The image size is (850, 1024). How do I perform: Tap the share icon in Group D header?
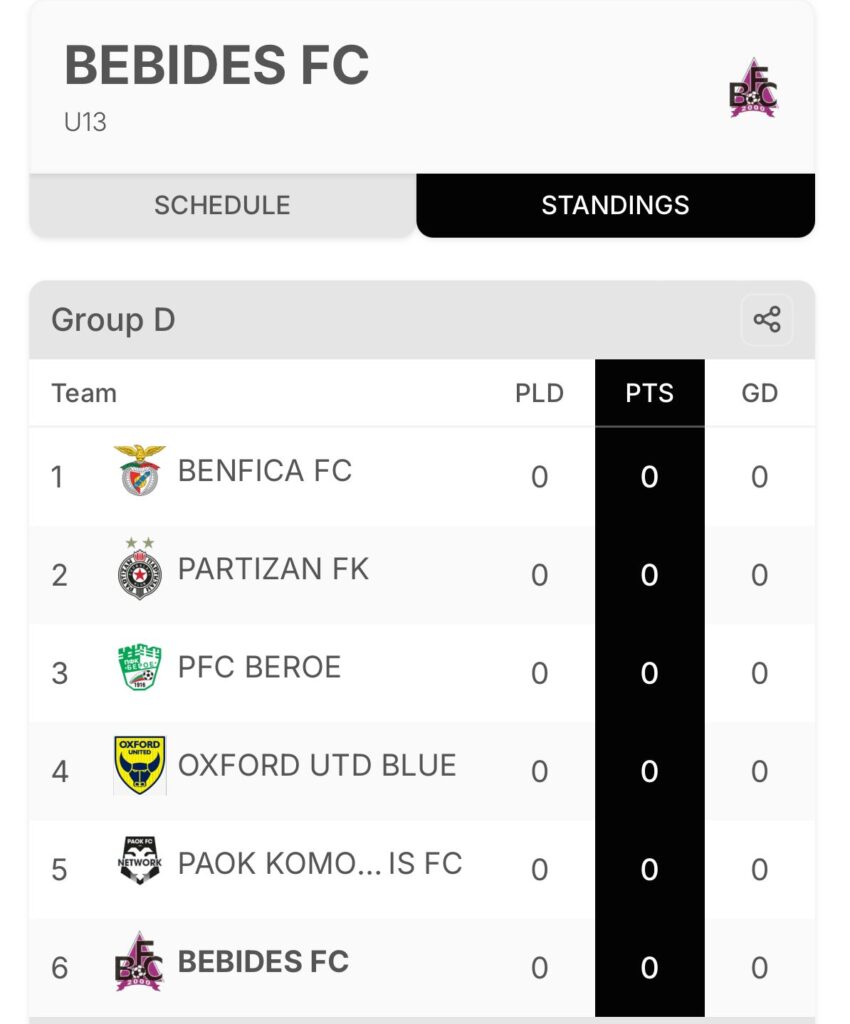[767, 319]
